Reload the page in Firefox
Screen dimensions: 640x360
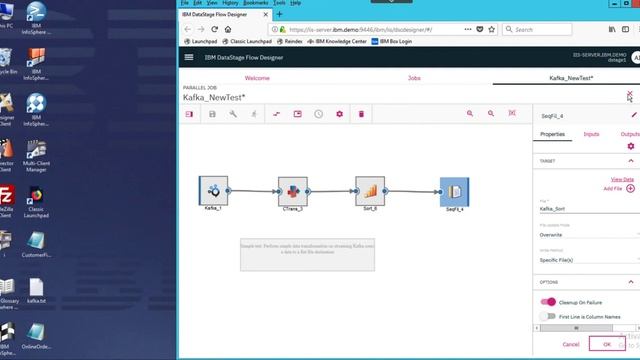click(x=215, y=29)
